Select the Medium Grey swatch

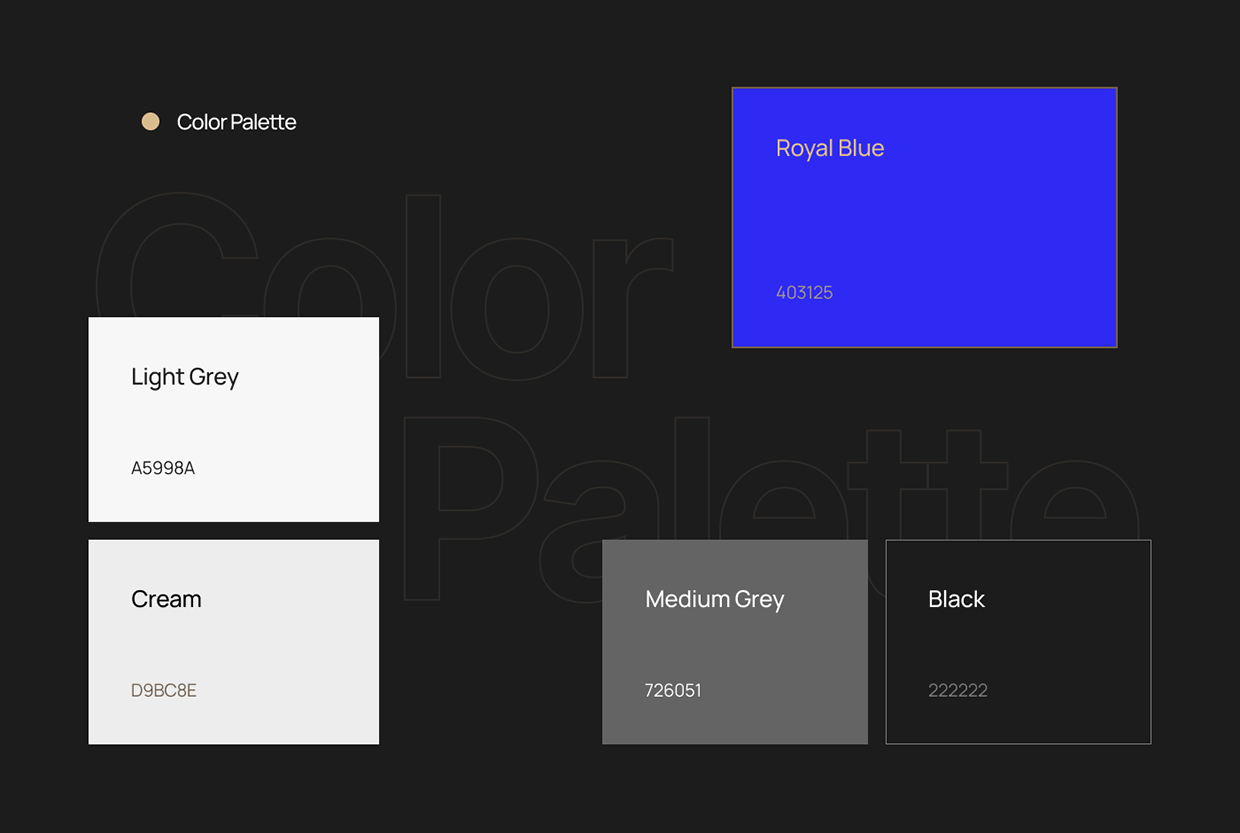pos(735,641)
